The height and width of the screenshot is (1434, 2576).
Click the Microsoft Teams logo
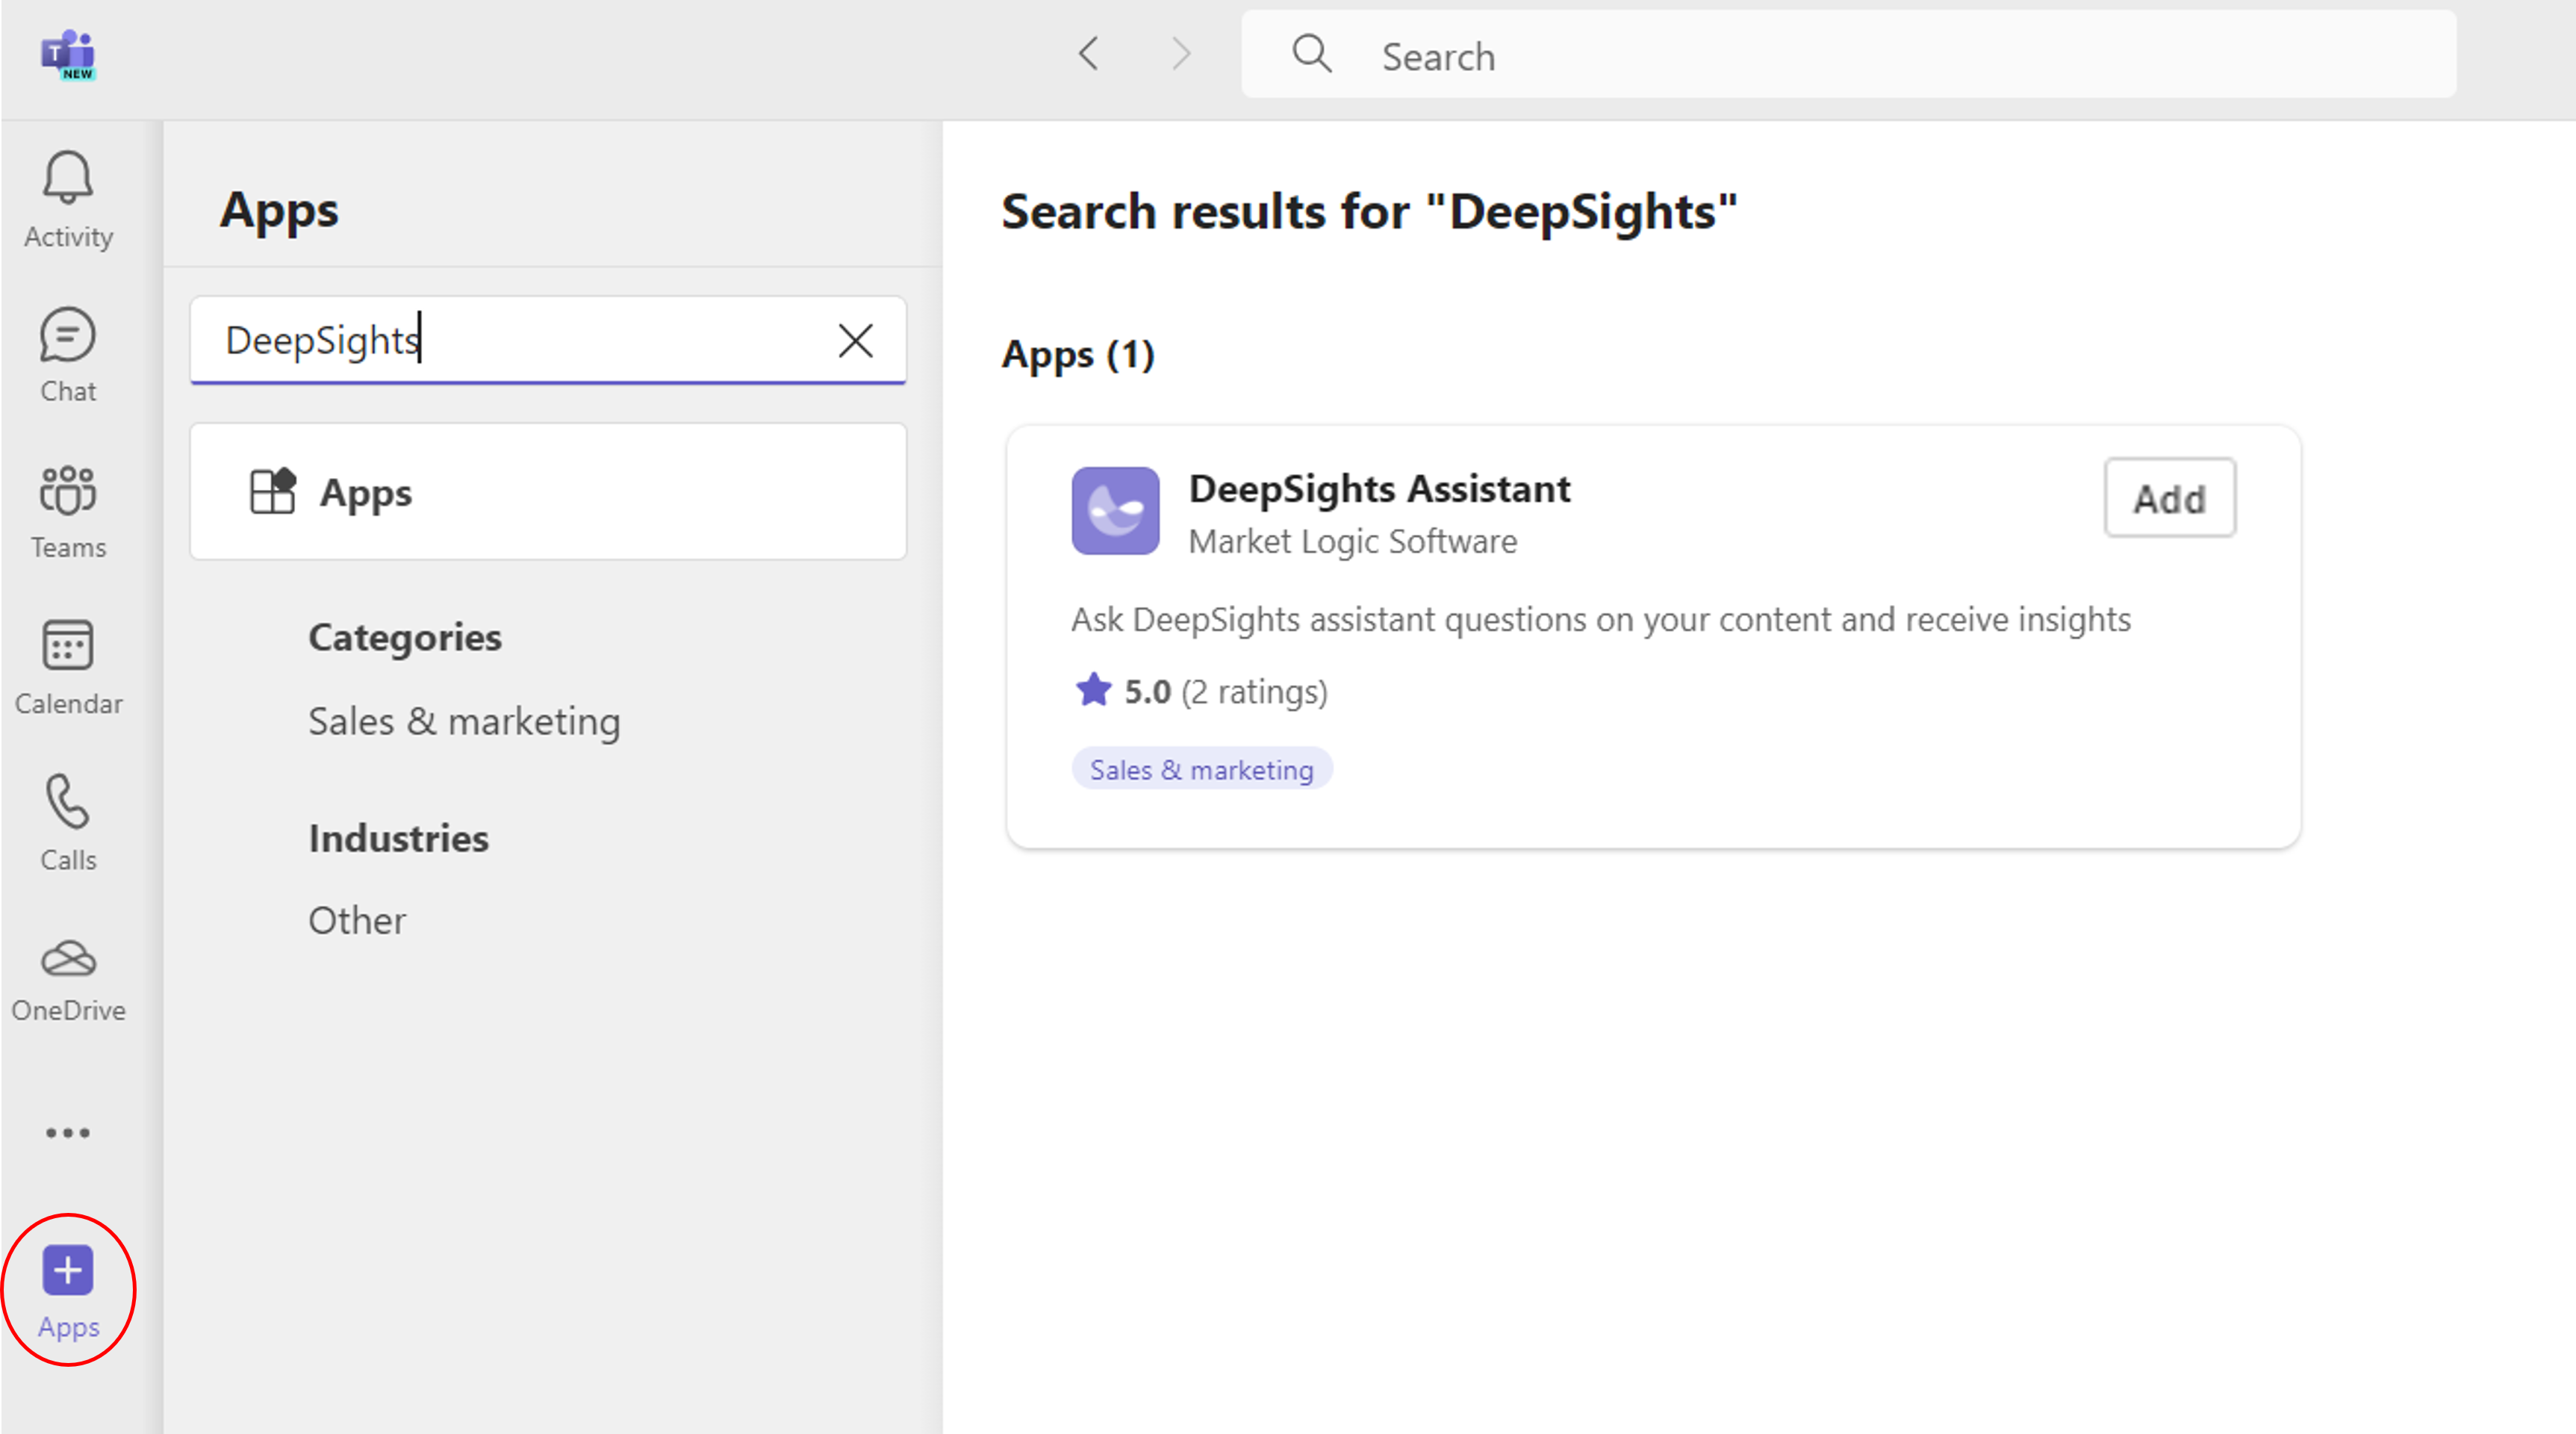tap(67, 55)
